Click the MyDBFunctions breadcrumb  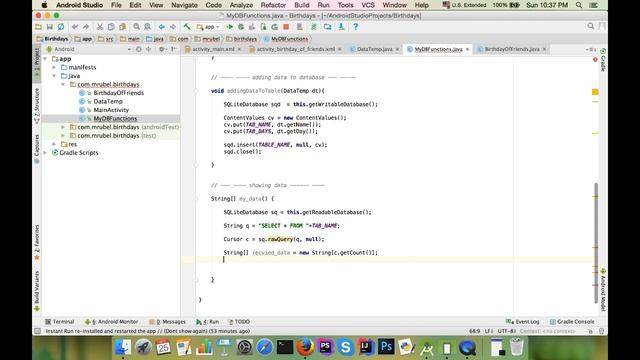(x=286, y=39)
